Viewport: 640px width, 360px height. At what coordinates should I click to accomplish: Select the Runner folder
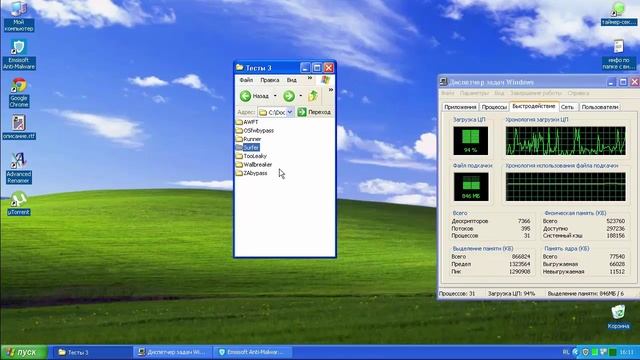click(249, 139)
